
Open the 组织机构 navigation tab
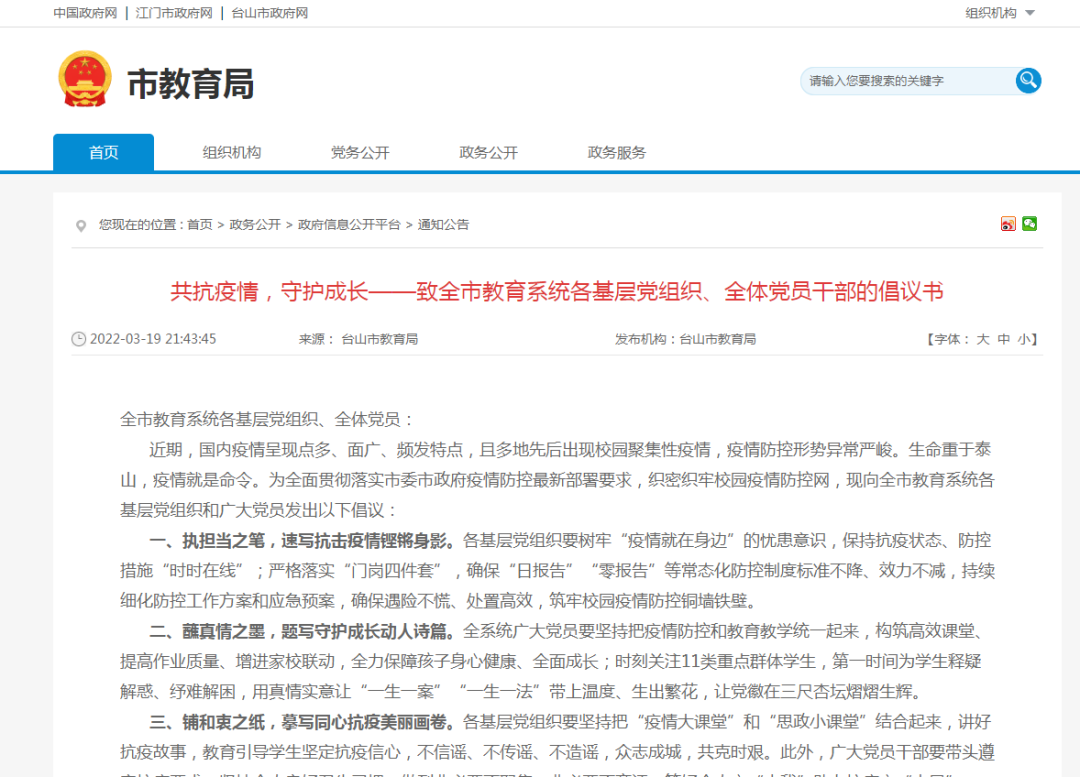pos(231,152)
